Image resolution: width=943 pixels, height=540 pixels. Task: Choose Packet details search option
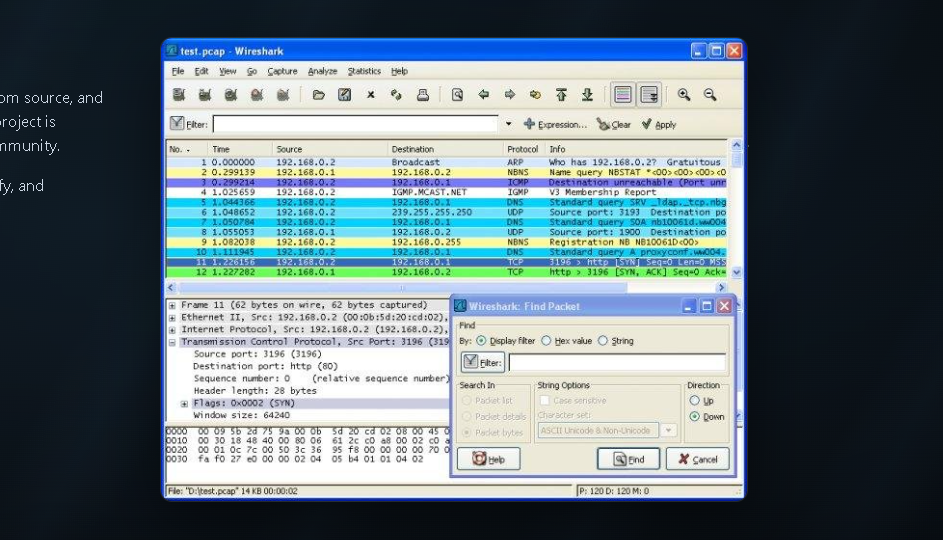466,416
